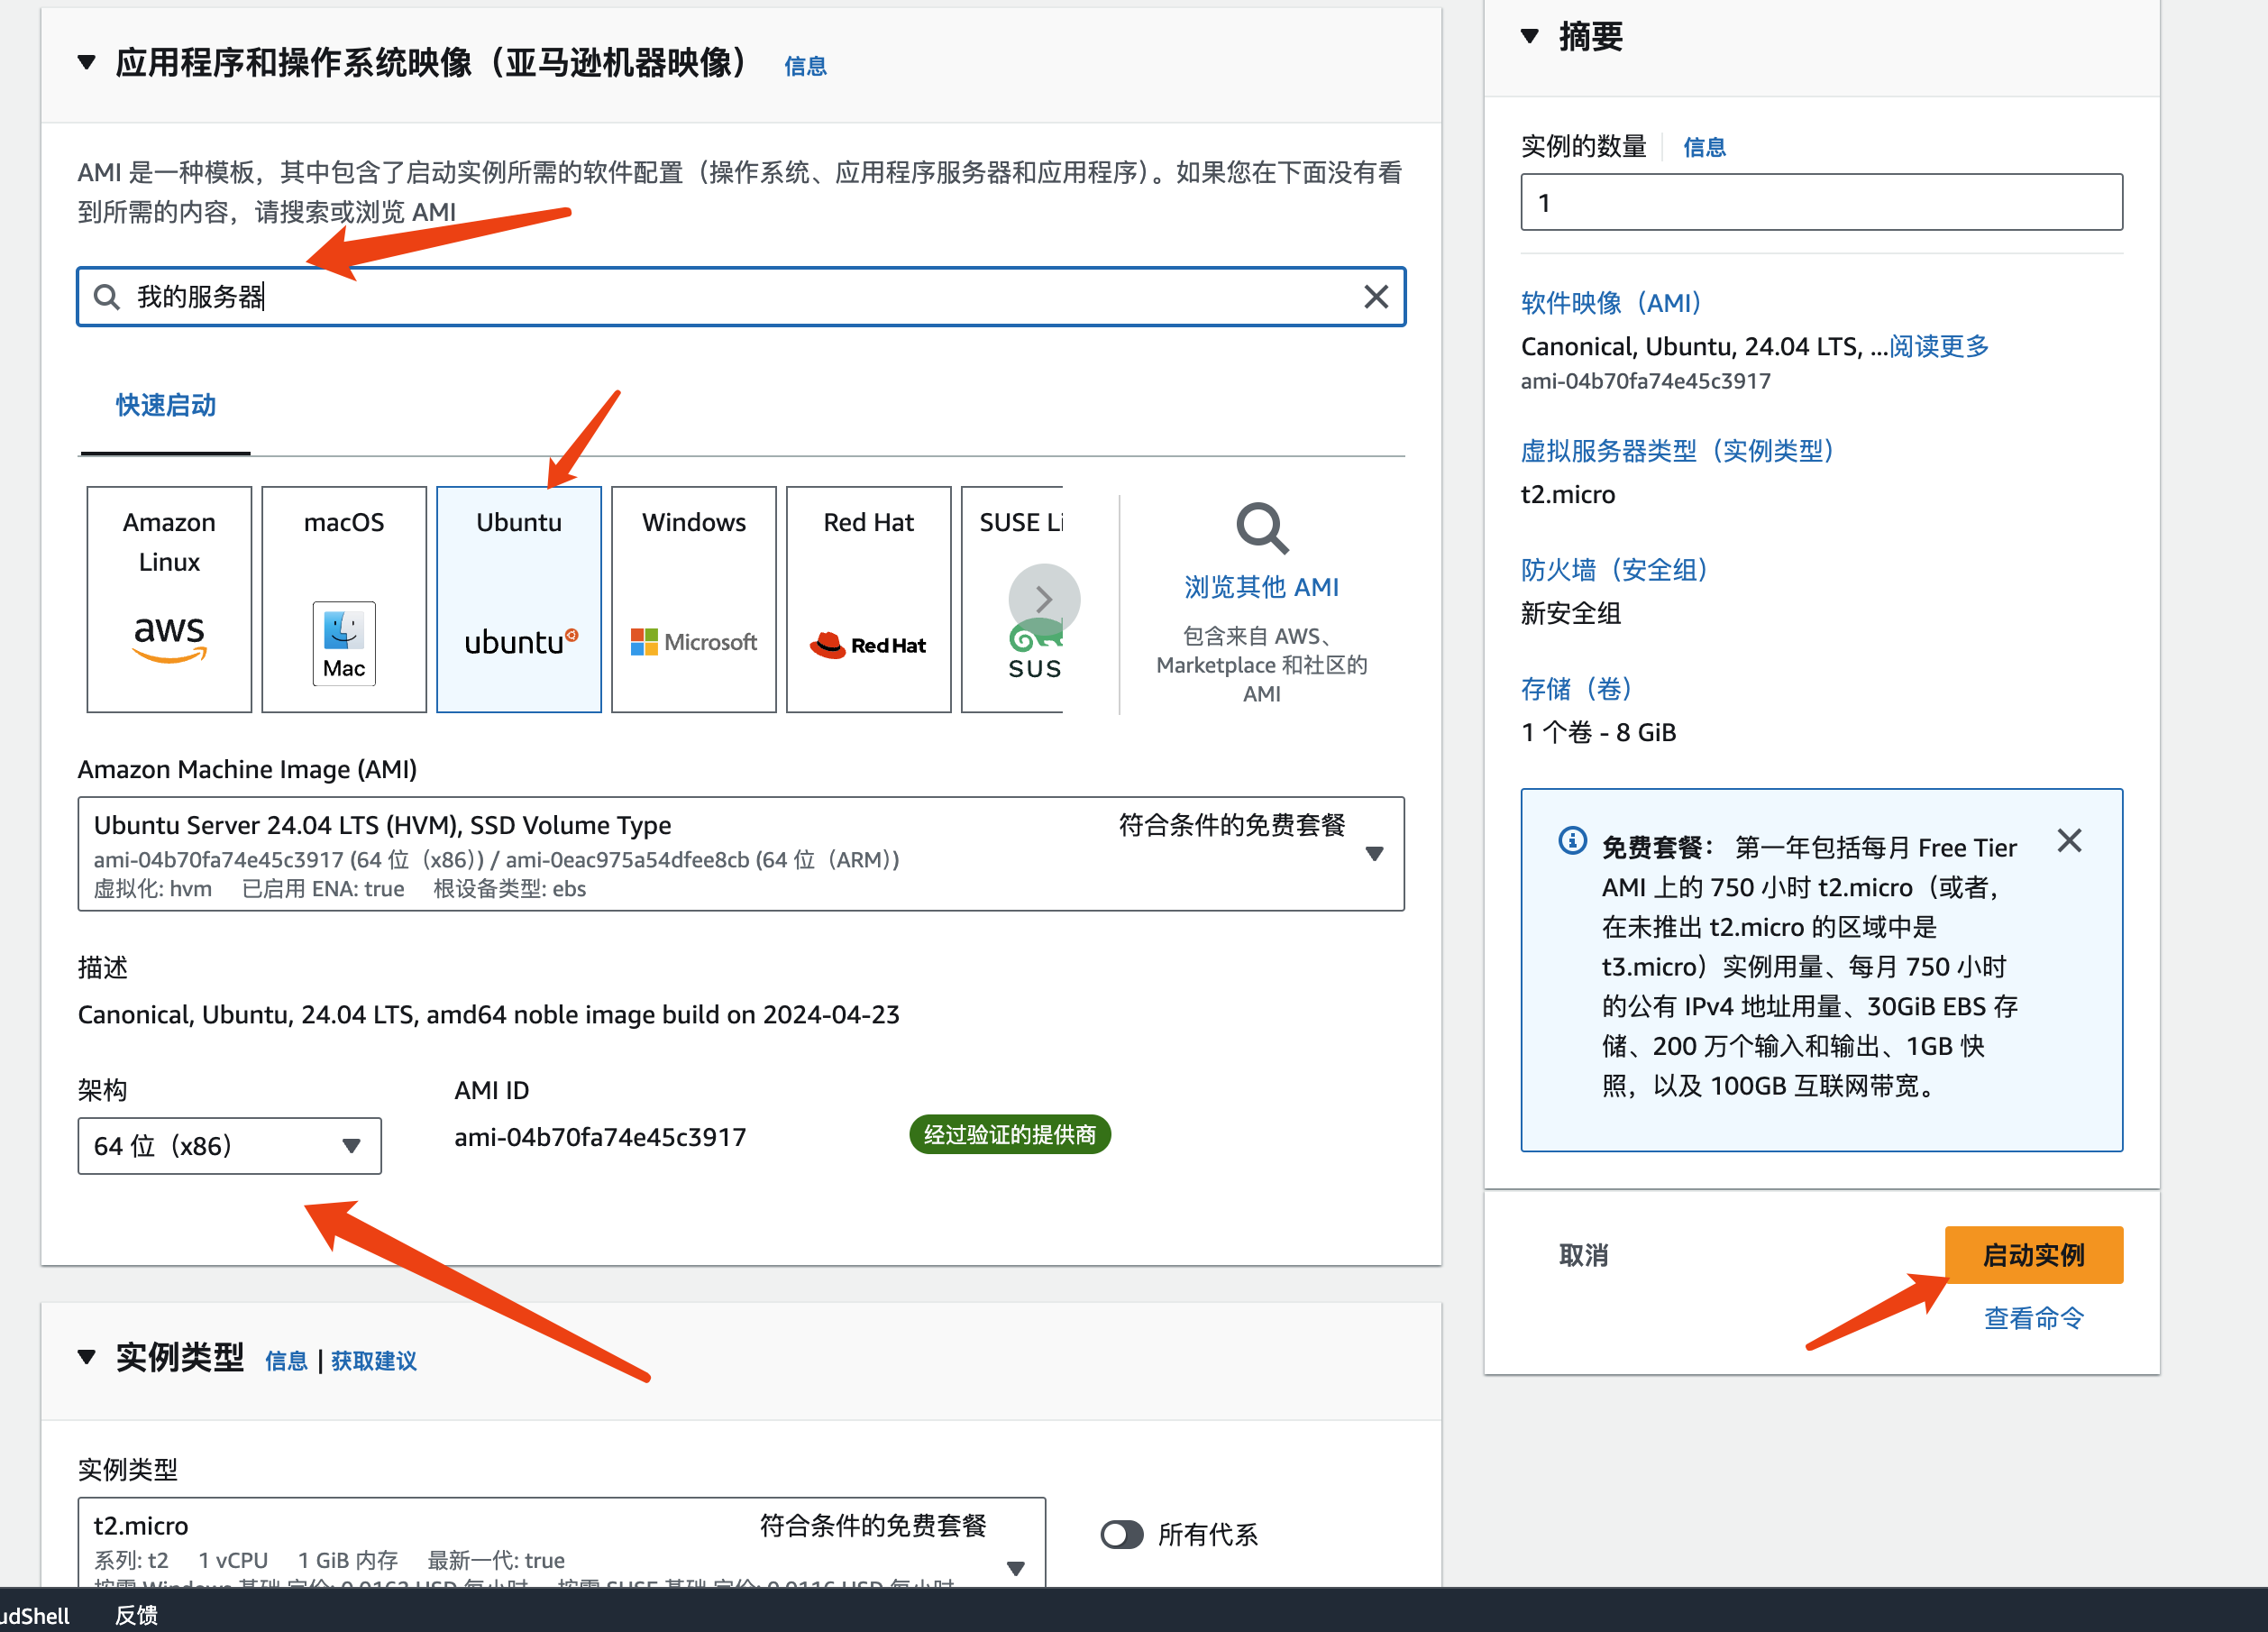2268x1632 pixels.
Task: Collapse the 摘要 panel
Action: [1530, 36]
